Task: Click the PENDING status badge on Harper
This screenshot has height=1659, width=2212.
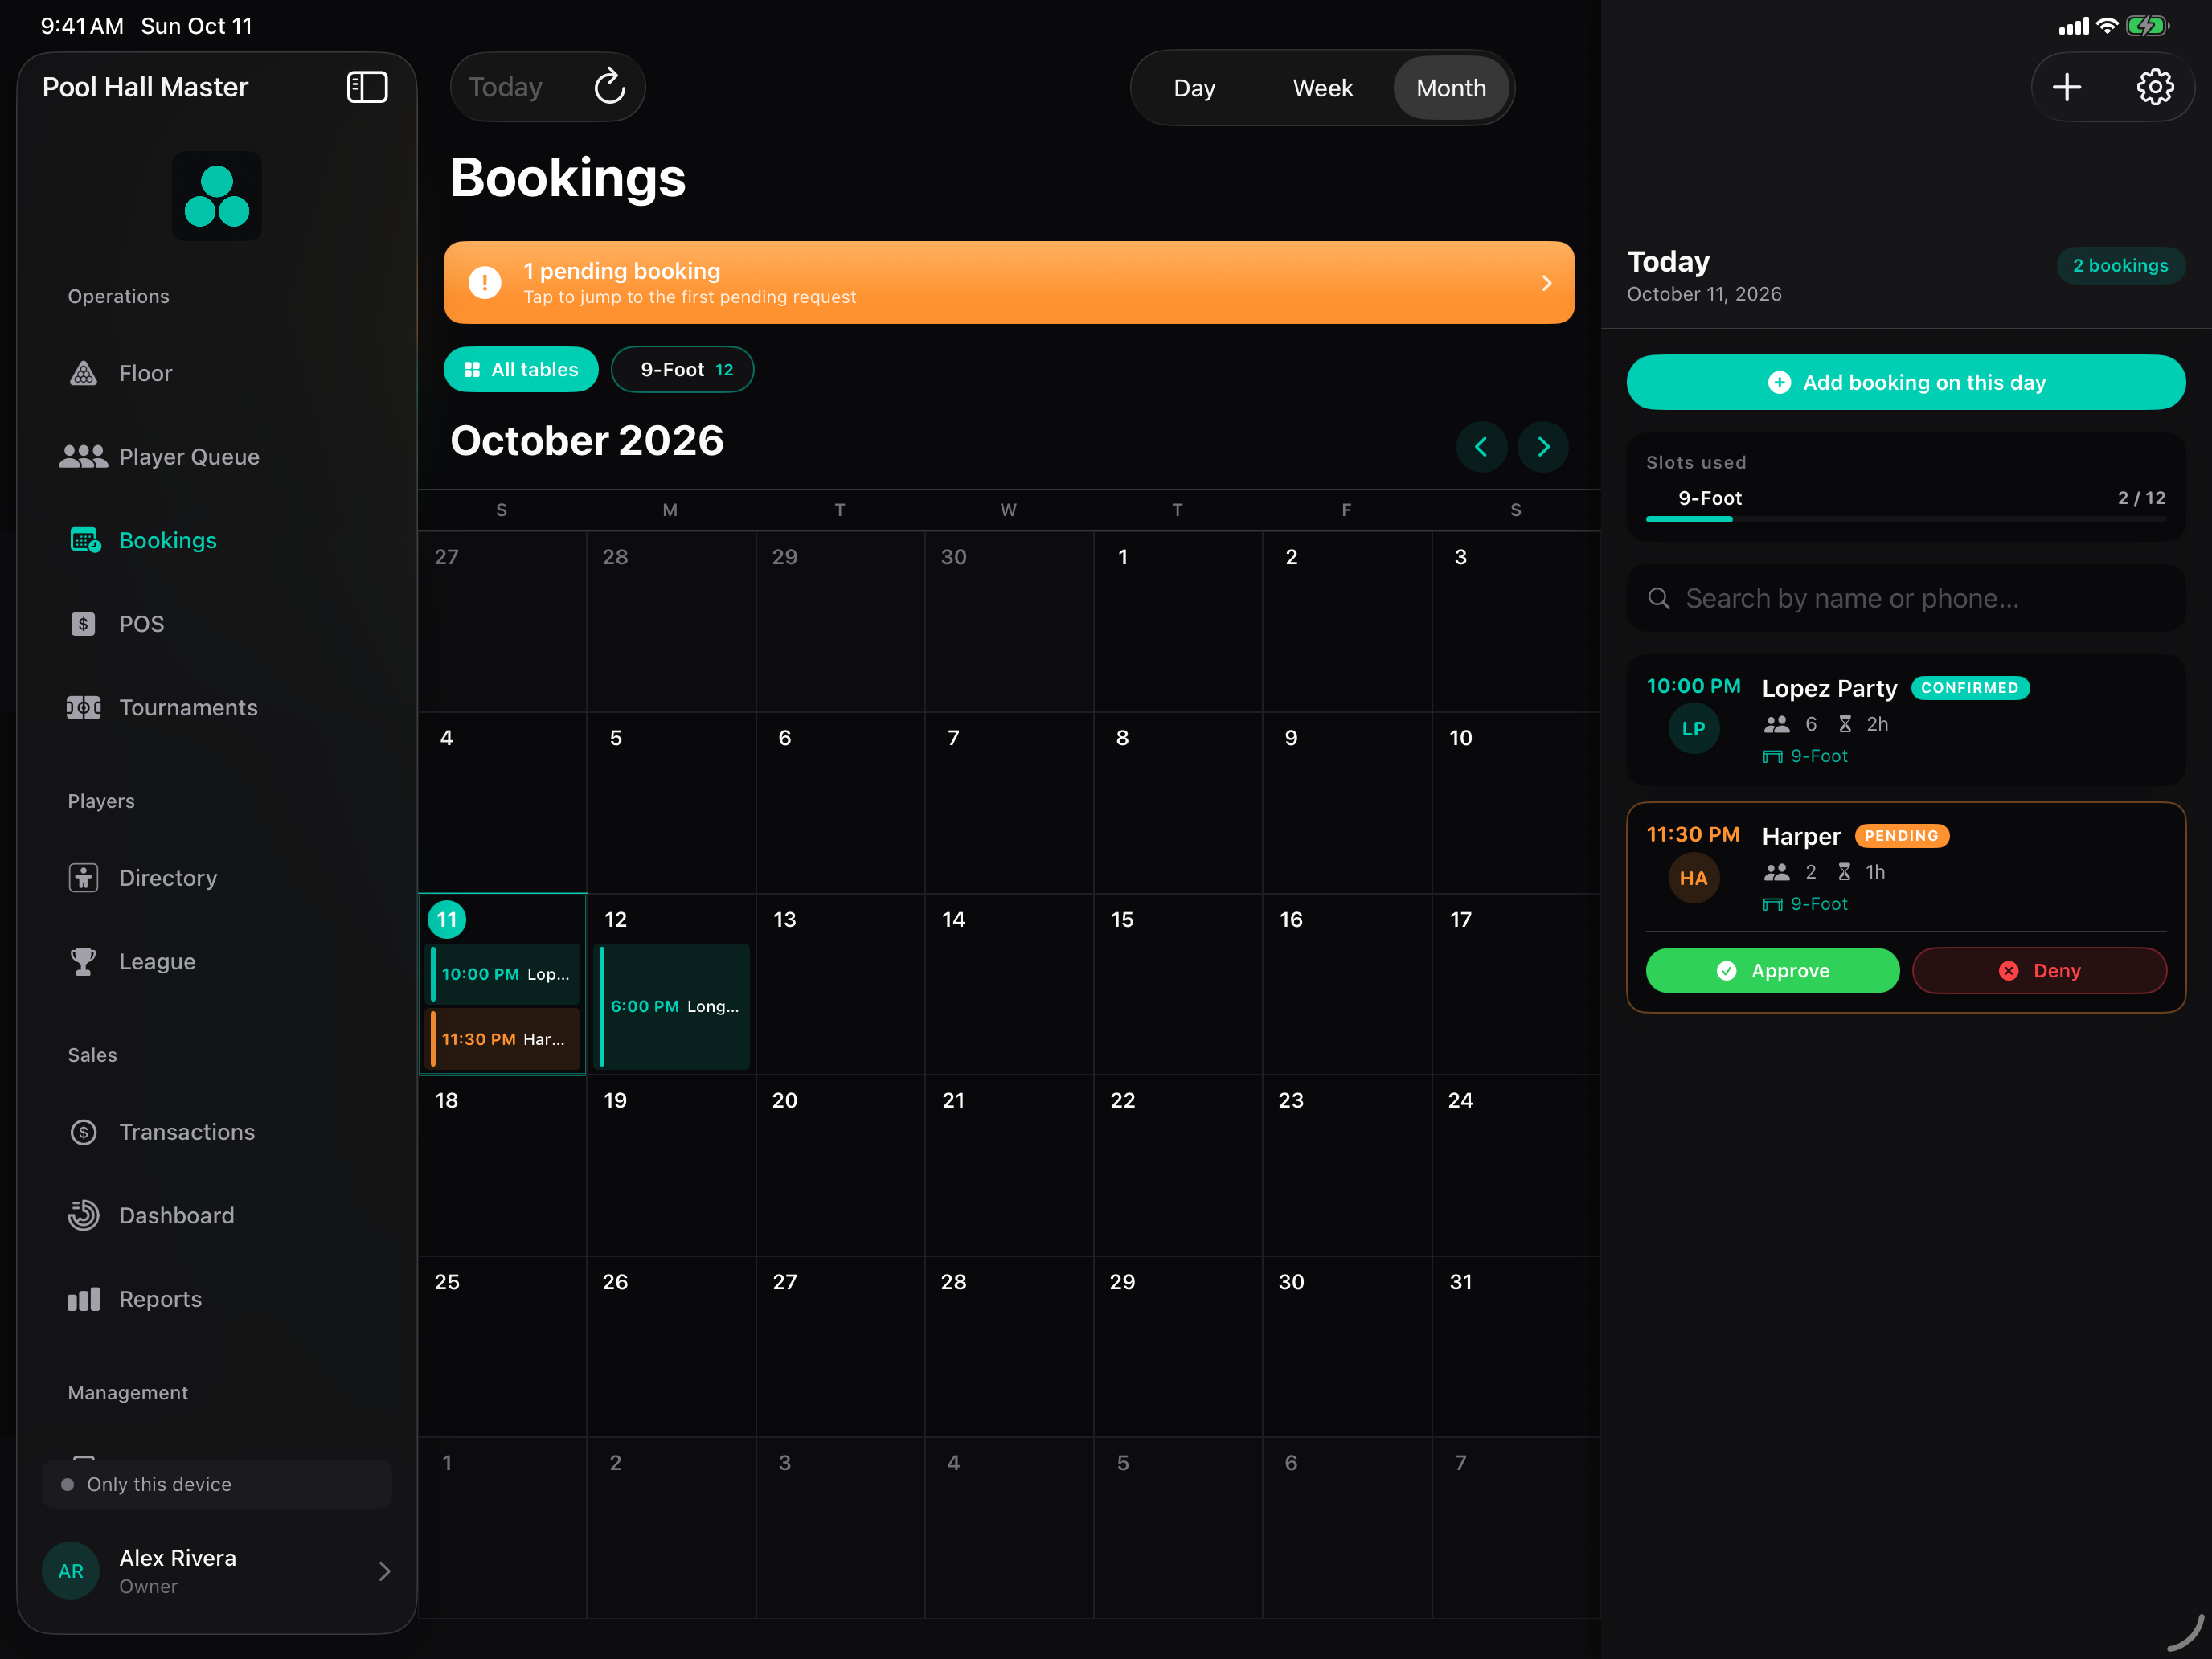Action: pyautogui.click(x=1901, y=835)
